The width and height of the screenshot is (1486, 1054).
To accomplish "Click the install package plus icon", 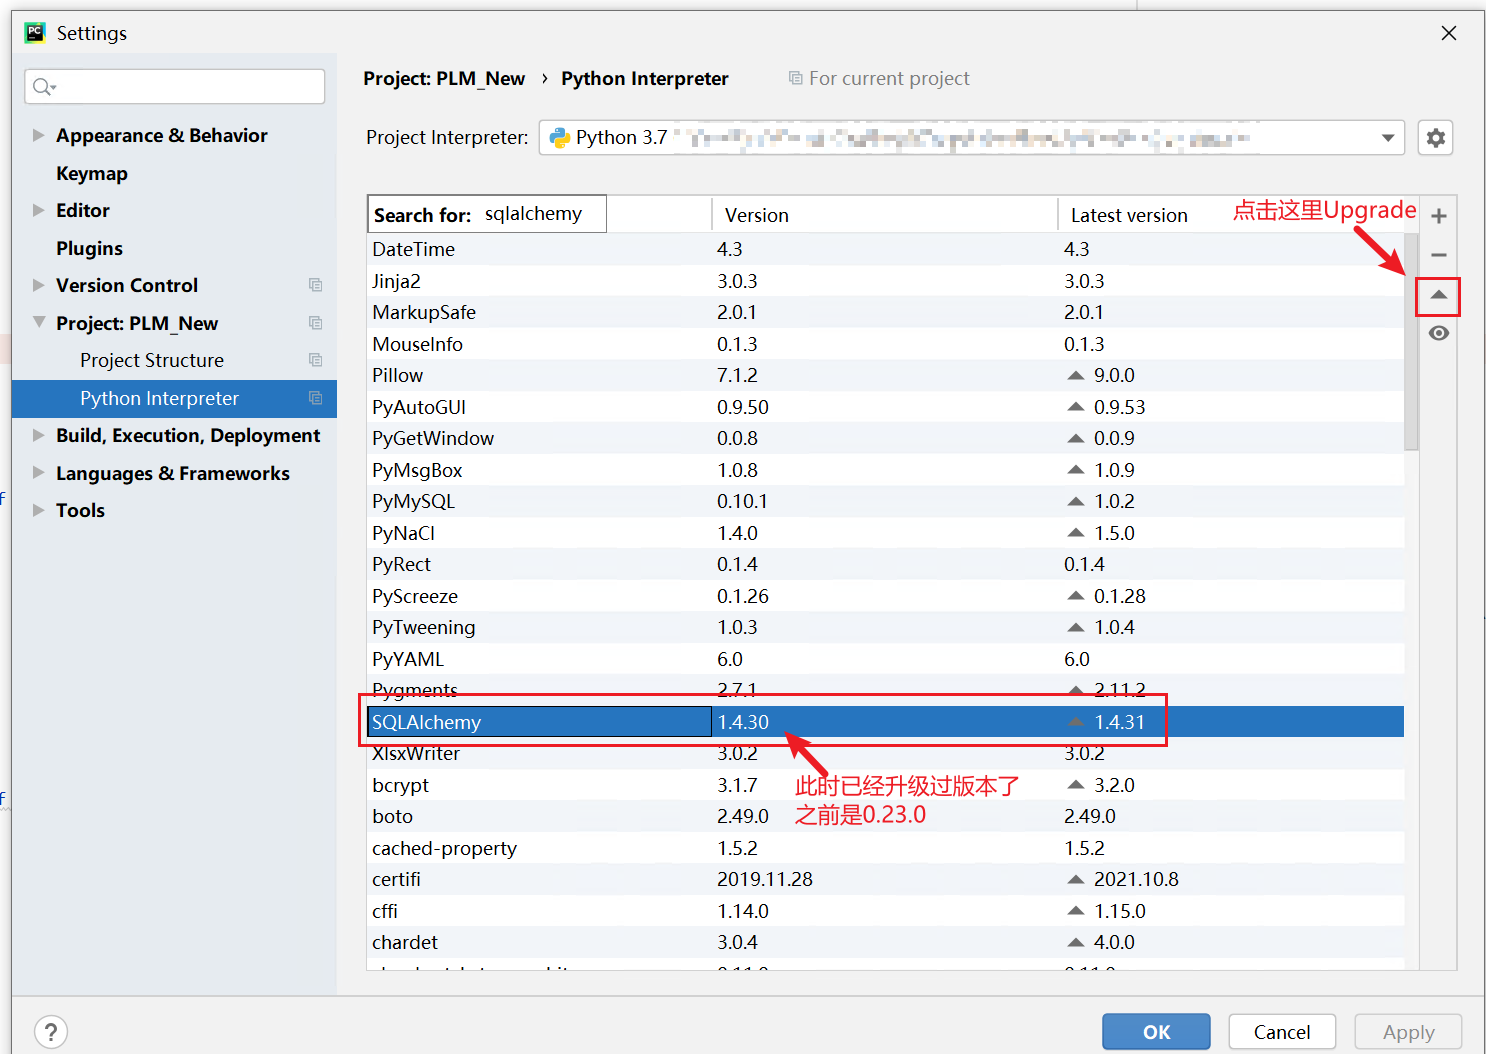I will pyautogui.click(x=1438, y=216).
